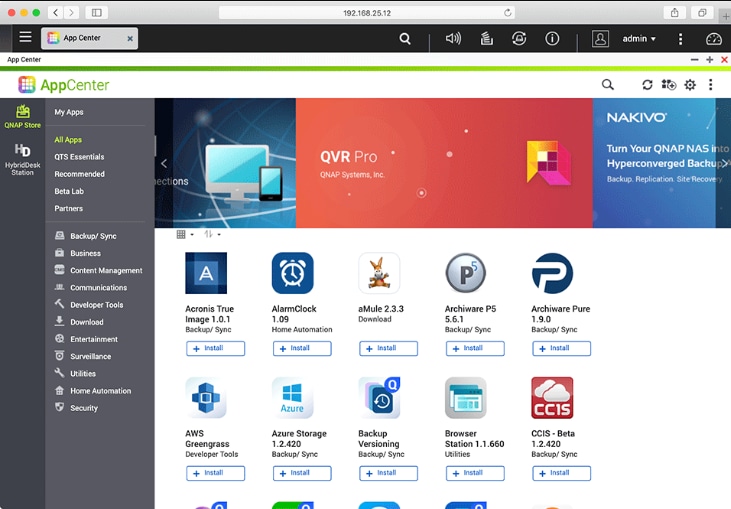Filter by Surveillance category
This screenshot has width=731, height=509.
tap(83, 356)
